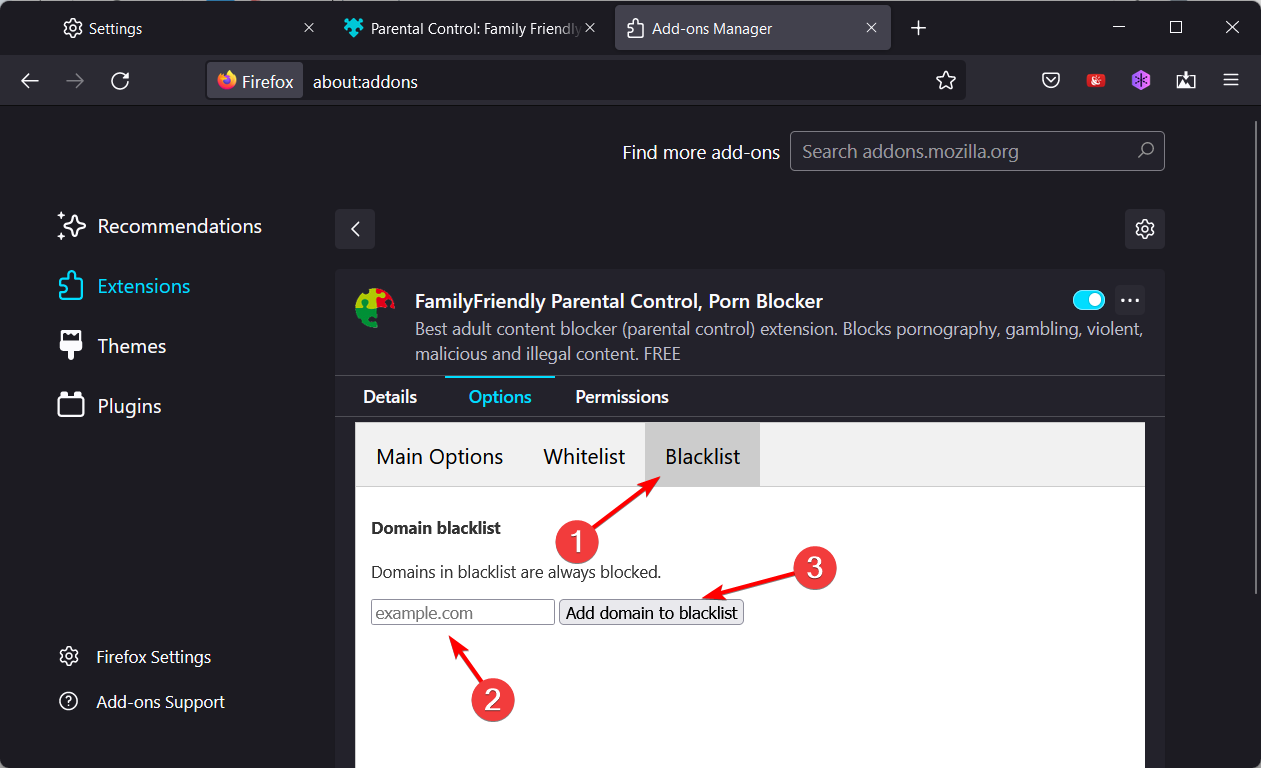Click Add domain to blacklist button

point(651,612)
